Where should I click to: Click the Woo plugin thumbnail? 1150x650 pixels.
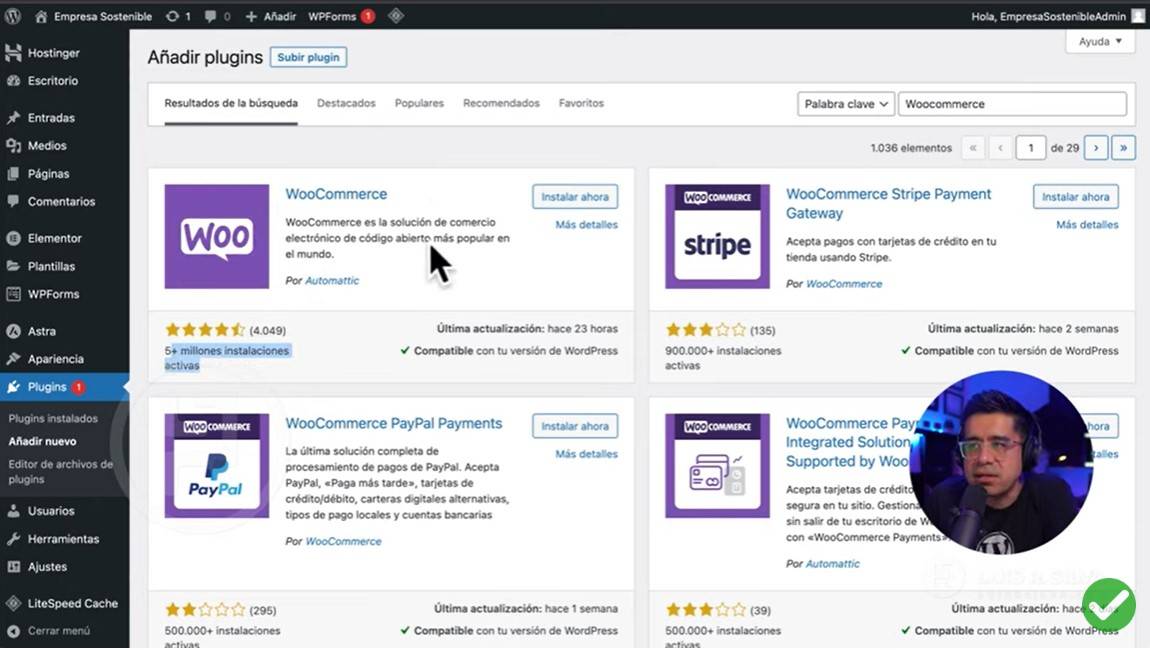(216, 236)
